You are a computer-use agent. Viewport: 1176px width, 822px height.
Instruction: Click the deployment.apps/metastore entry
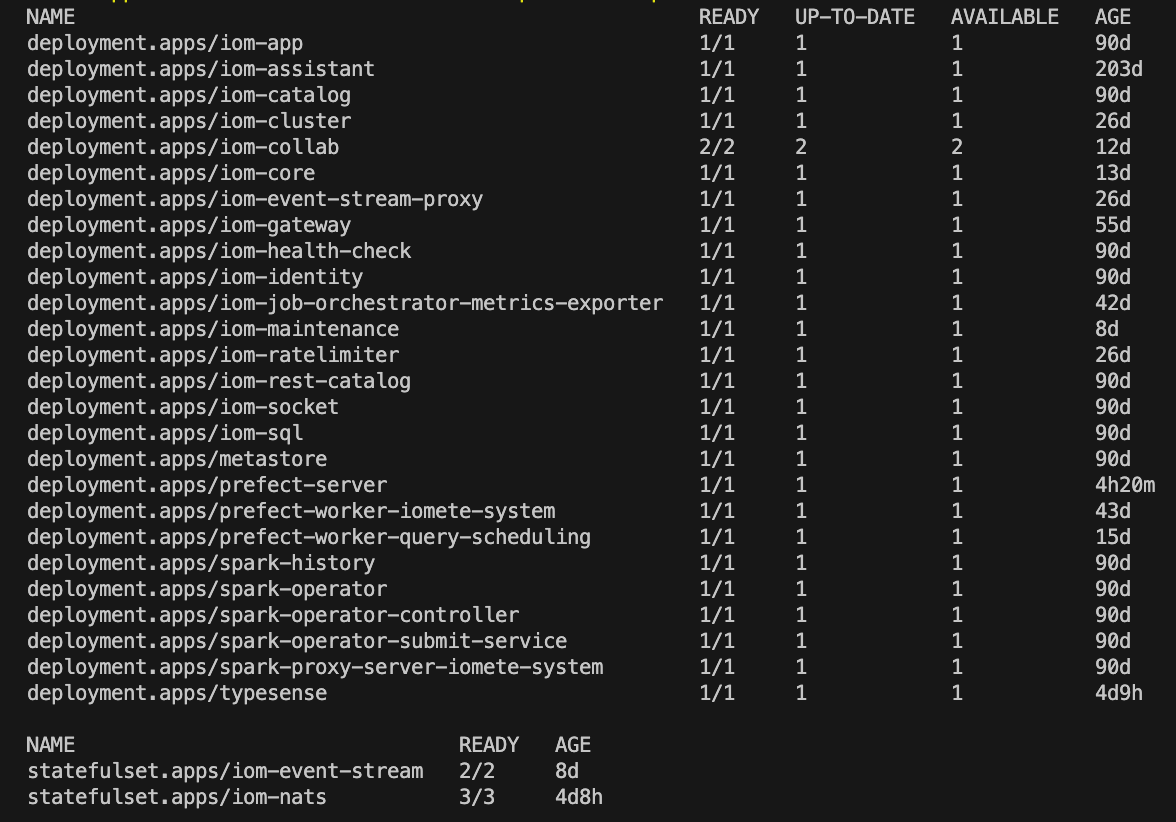(177, 459)
